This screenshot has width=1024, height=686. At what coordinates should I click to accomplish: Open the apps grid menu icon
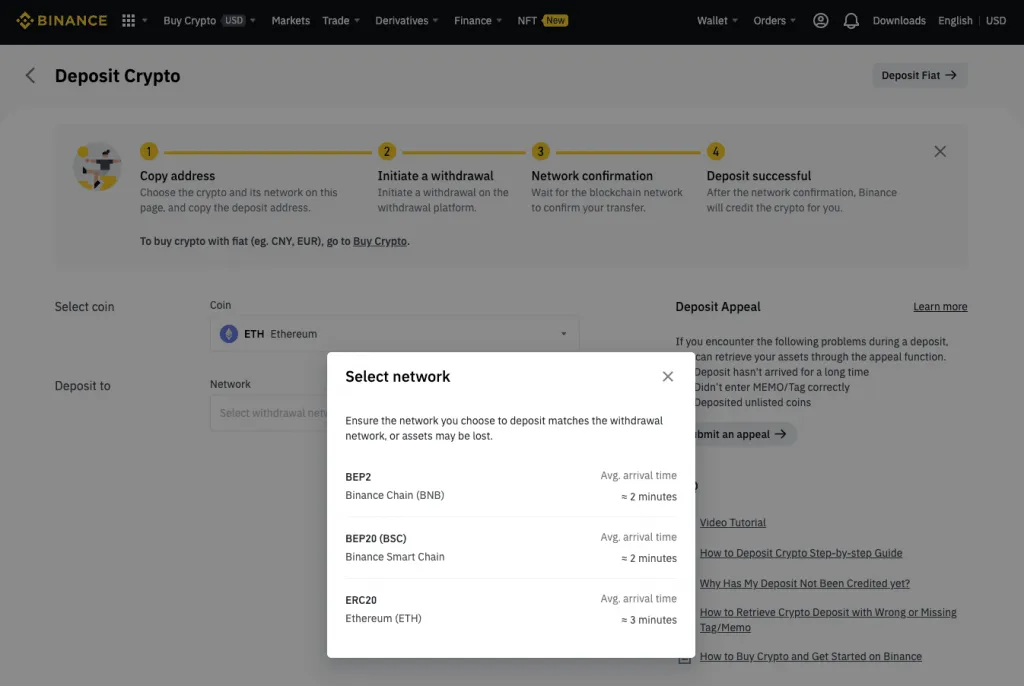pos(128,20)
